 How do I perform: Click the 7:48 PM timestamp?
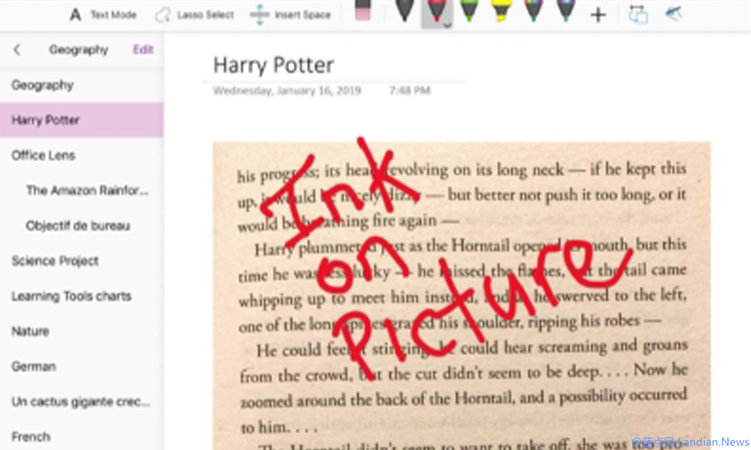[410, 90]
